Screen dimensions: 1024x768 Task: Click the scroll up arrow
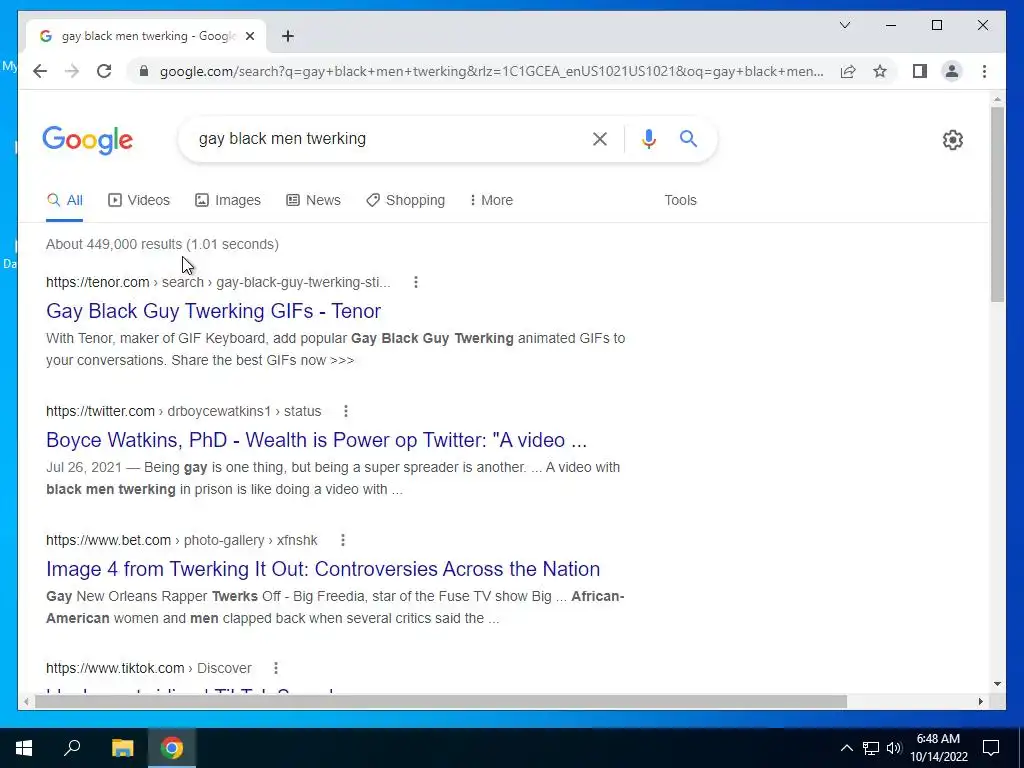point(997,99)
